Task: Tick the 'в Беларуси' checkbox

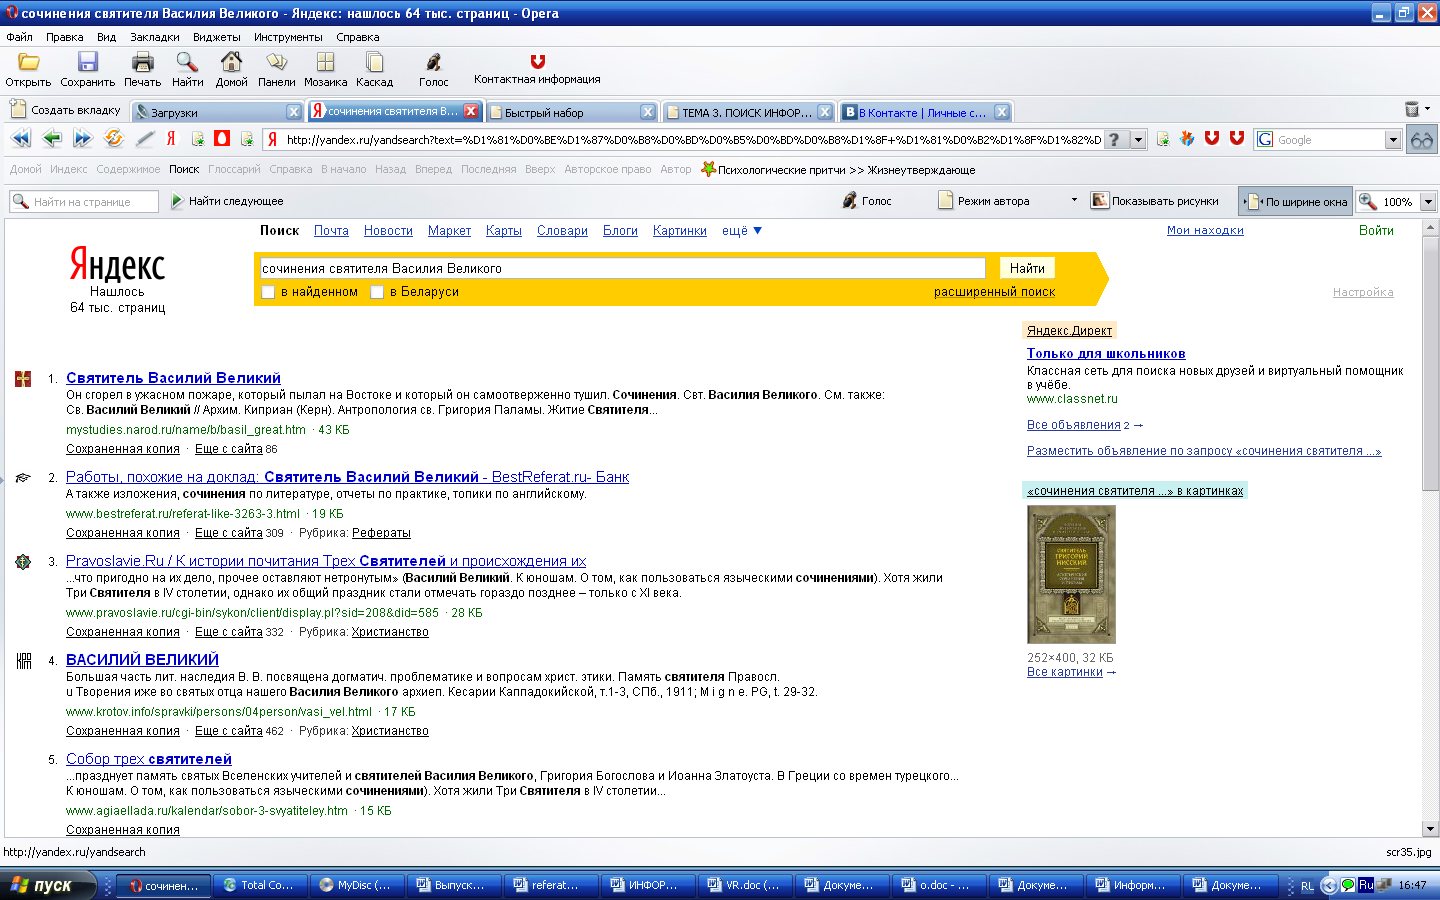Action: [x=377, y=292]
